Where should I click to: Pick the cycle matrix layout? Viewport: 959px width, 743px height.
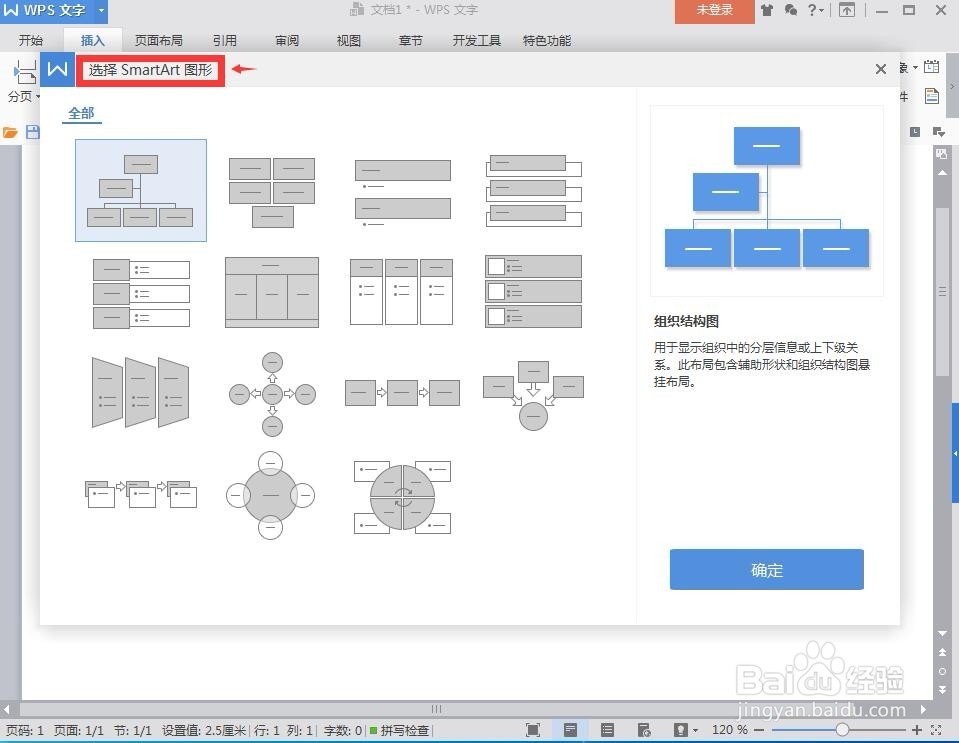pyautogui.click(x=402, y=498)
